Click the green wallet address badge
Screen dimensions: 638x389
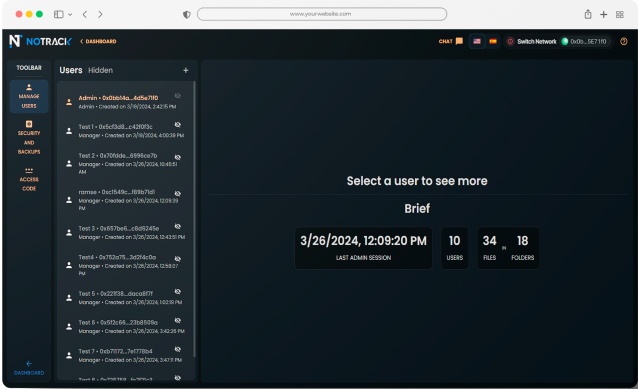point(584,41)
